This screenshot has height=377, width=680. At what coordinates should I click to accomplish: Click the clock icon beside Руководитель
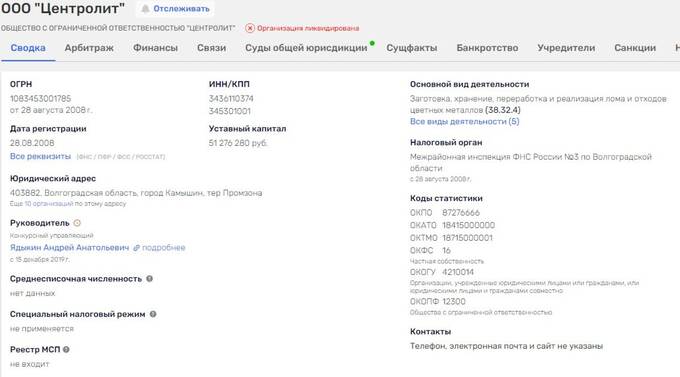[x=77, y=223]
